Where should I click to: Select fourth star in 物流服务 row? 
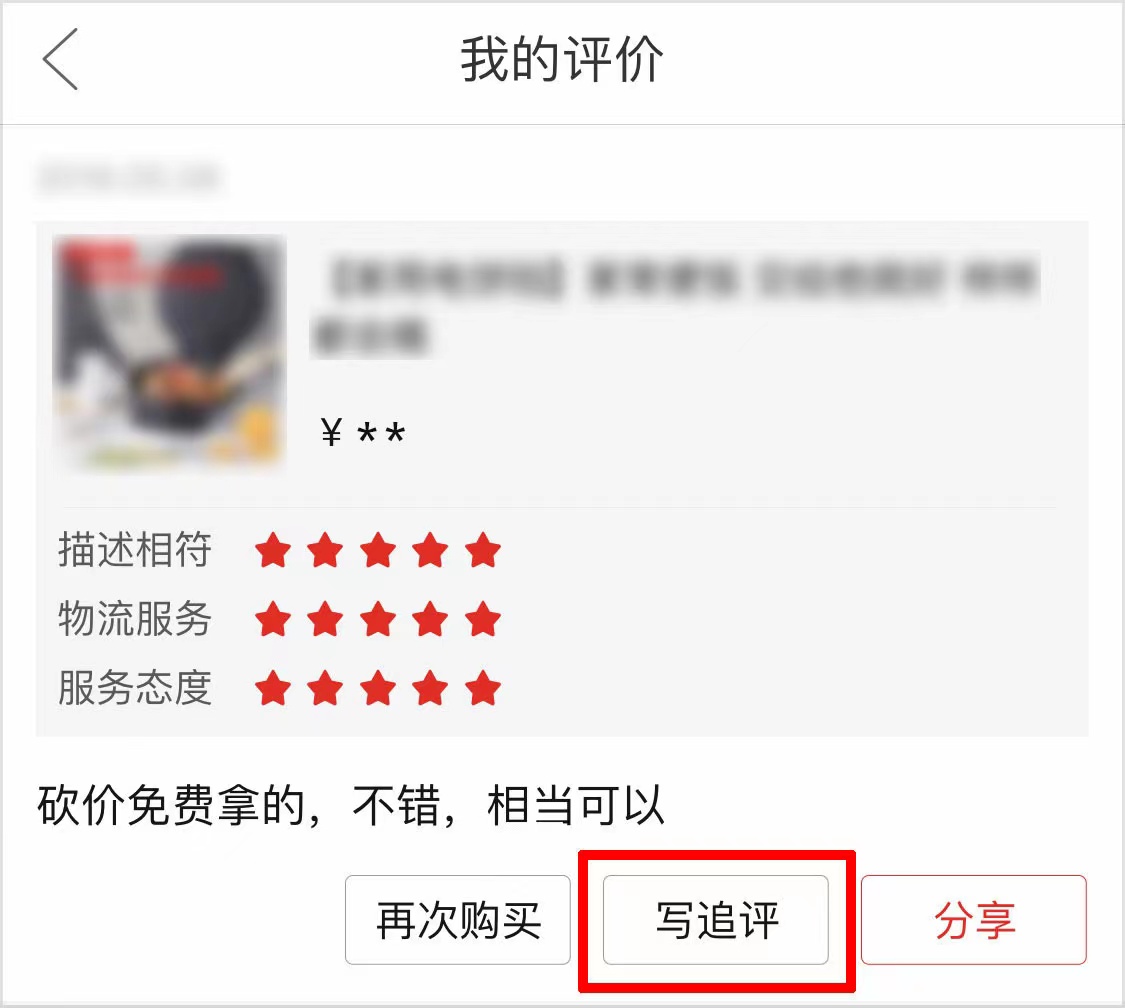click(430, 619)
